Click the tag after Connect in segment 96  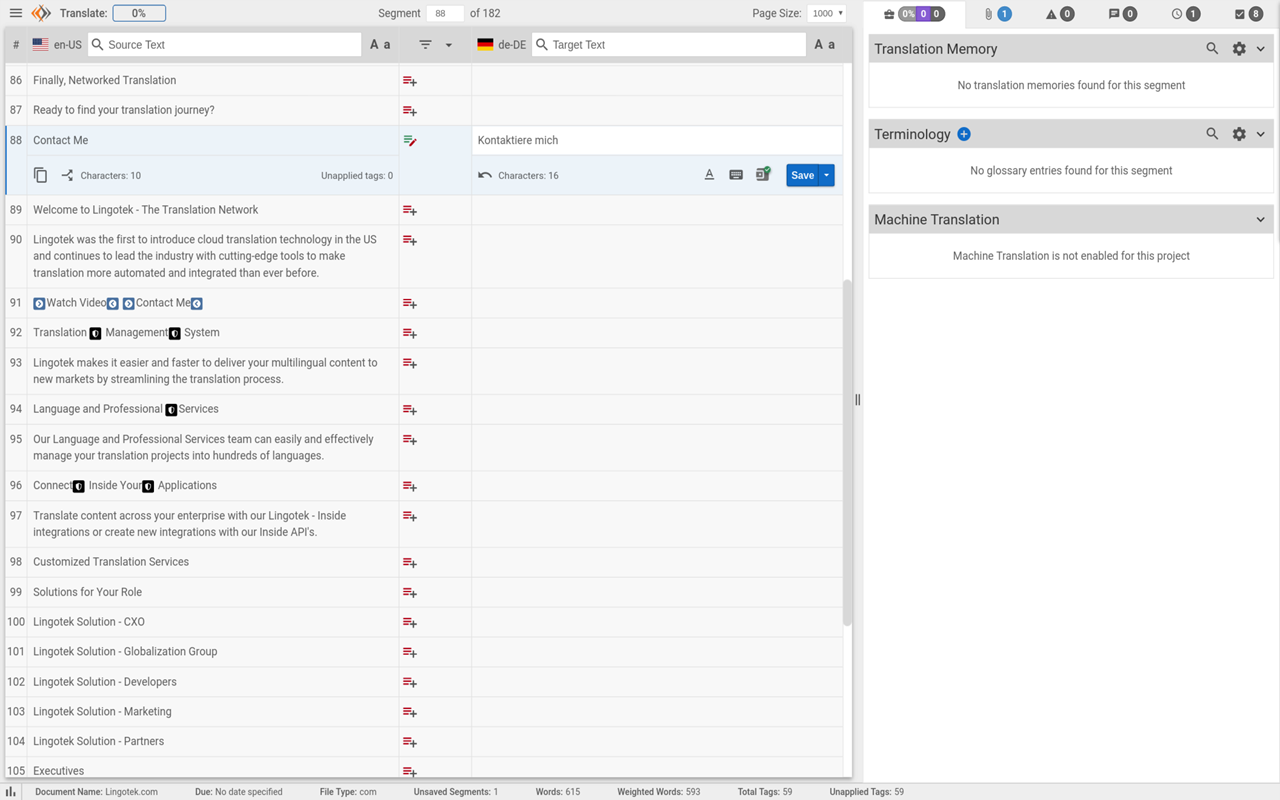[79, 486]
